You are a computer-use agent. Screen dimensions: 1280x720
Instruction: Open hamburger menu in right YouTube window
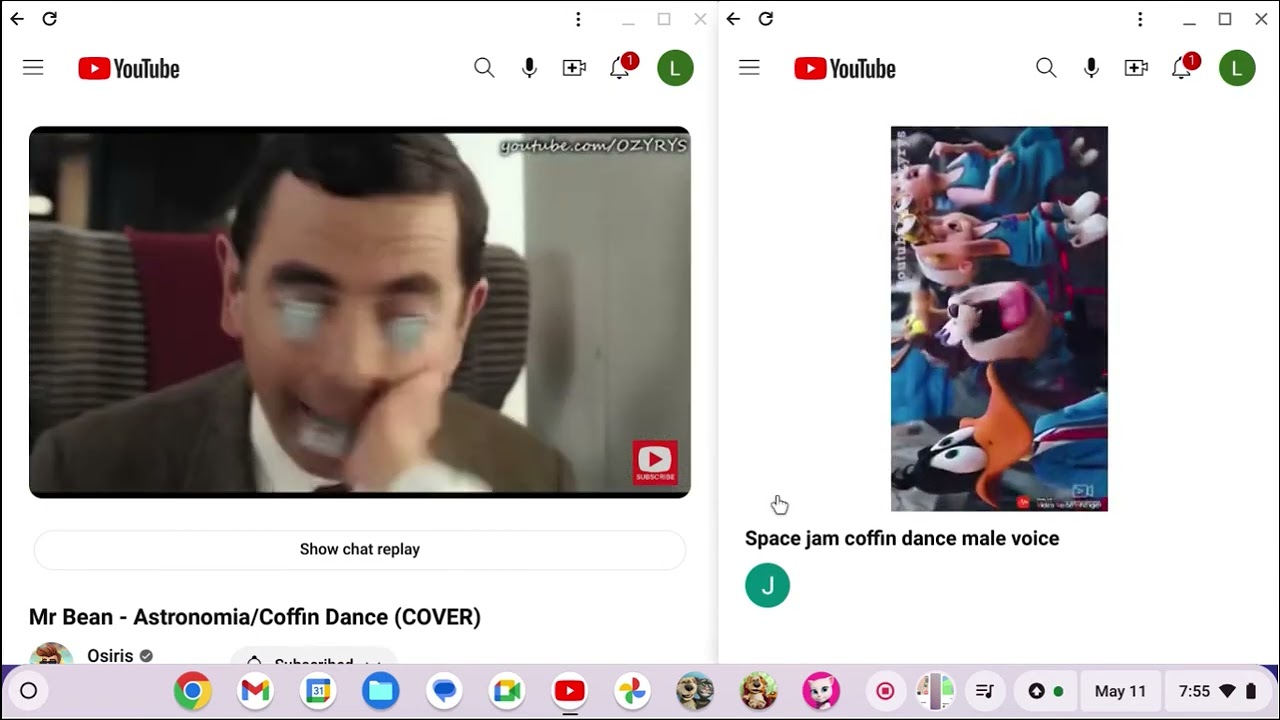[749, 68]
